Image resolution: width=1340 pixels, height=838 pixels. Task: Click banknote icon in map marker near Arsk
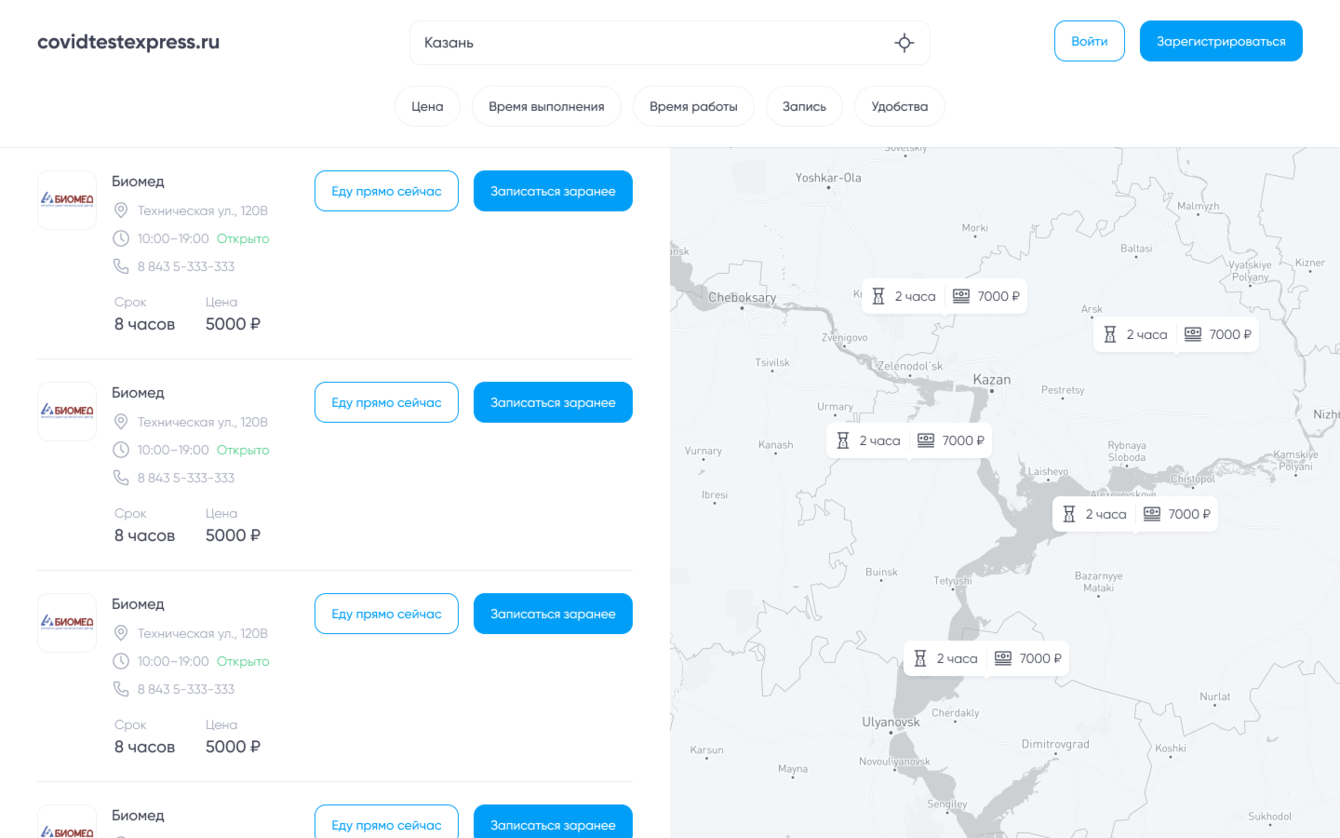pos(1193,334)
